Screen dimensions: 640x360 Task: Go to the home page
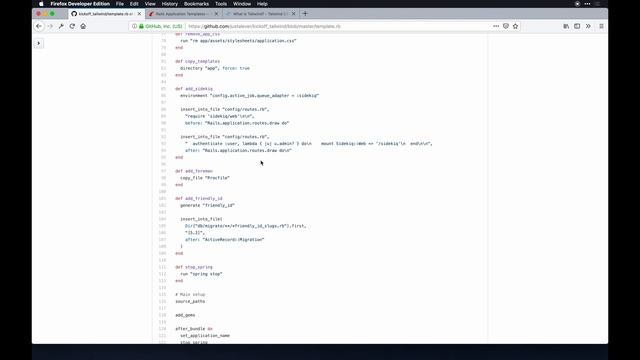[83, 26]
